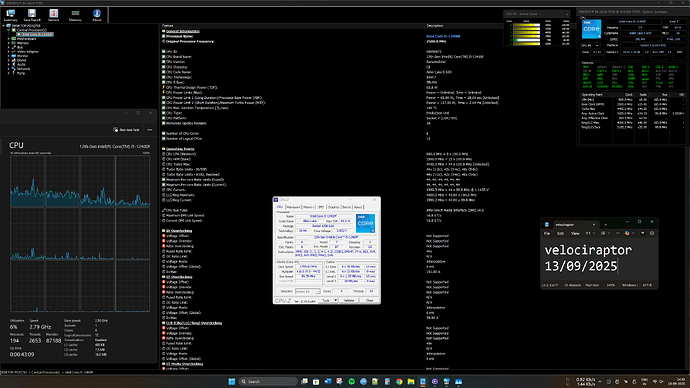Open Google Chrome from the taskbar
The image size is (690, 388).
point(399,381)
